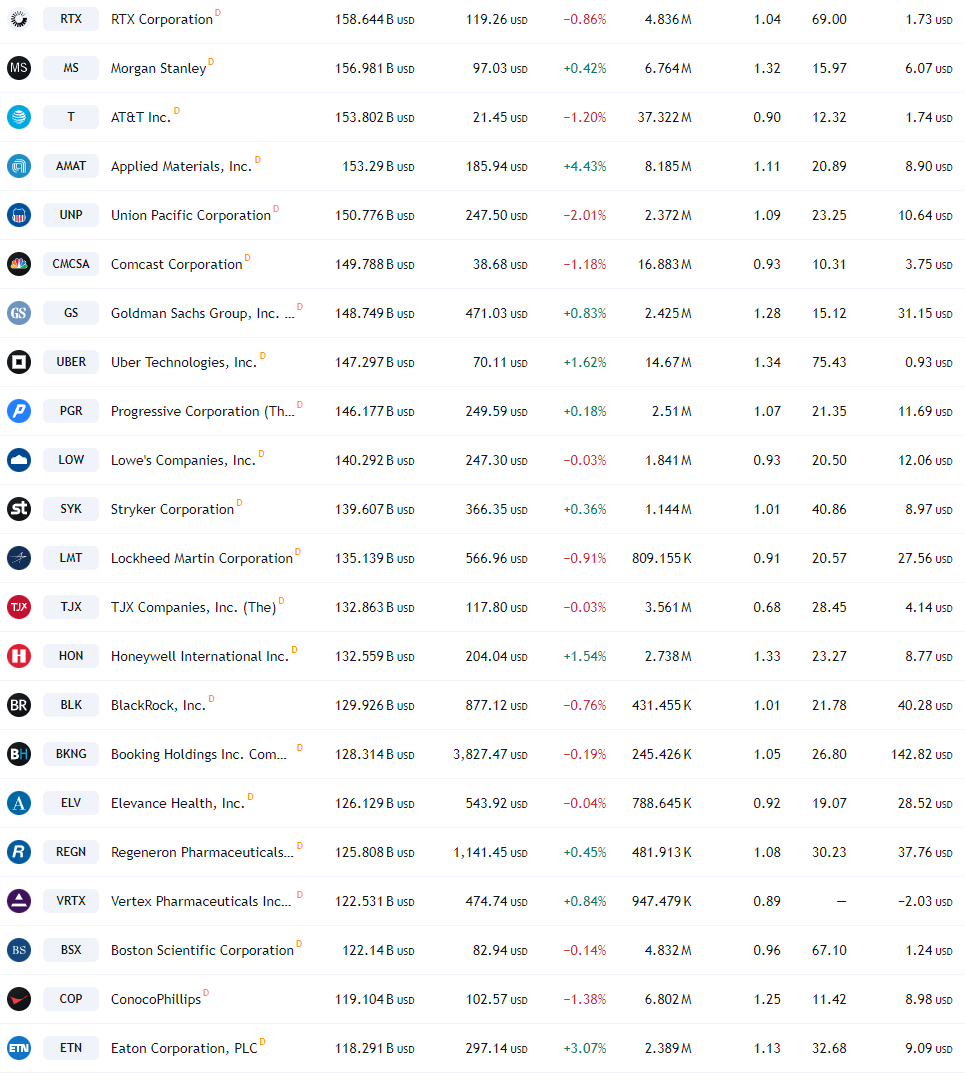The height and width of the screenshot is (1073, 965).
Task: Click the Honeywell red H logo
Action: point(19,656)
